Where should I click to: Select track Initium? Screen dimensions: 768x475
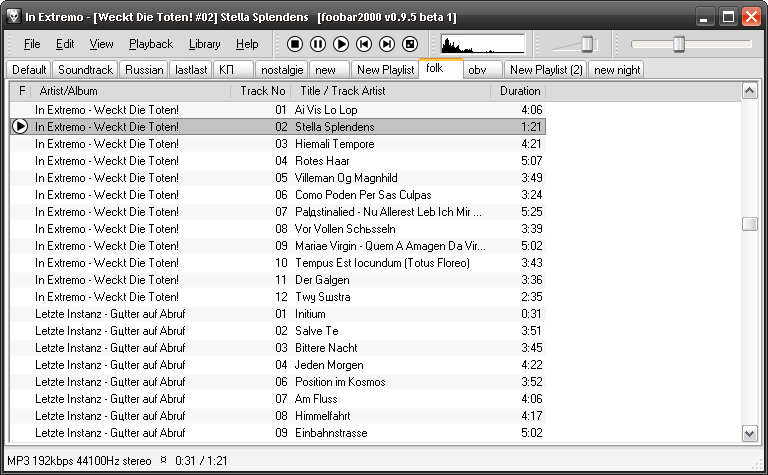point(278,314)
